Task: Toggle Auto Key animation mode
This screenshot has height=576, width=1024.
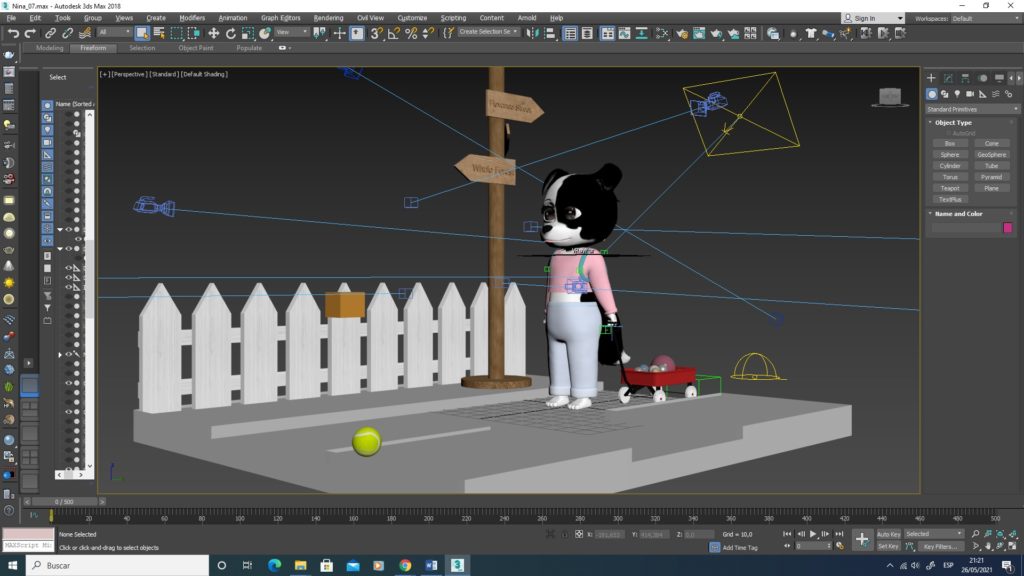Action: coord(888,534)
